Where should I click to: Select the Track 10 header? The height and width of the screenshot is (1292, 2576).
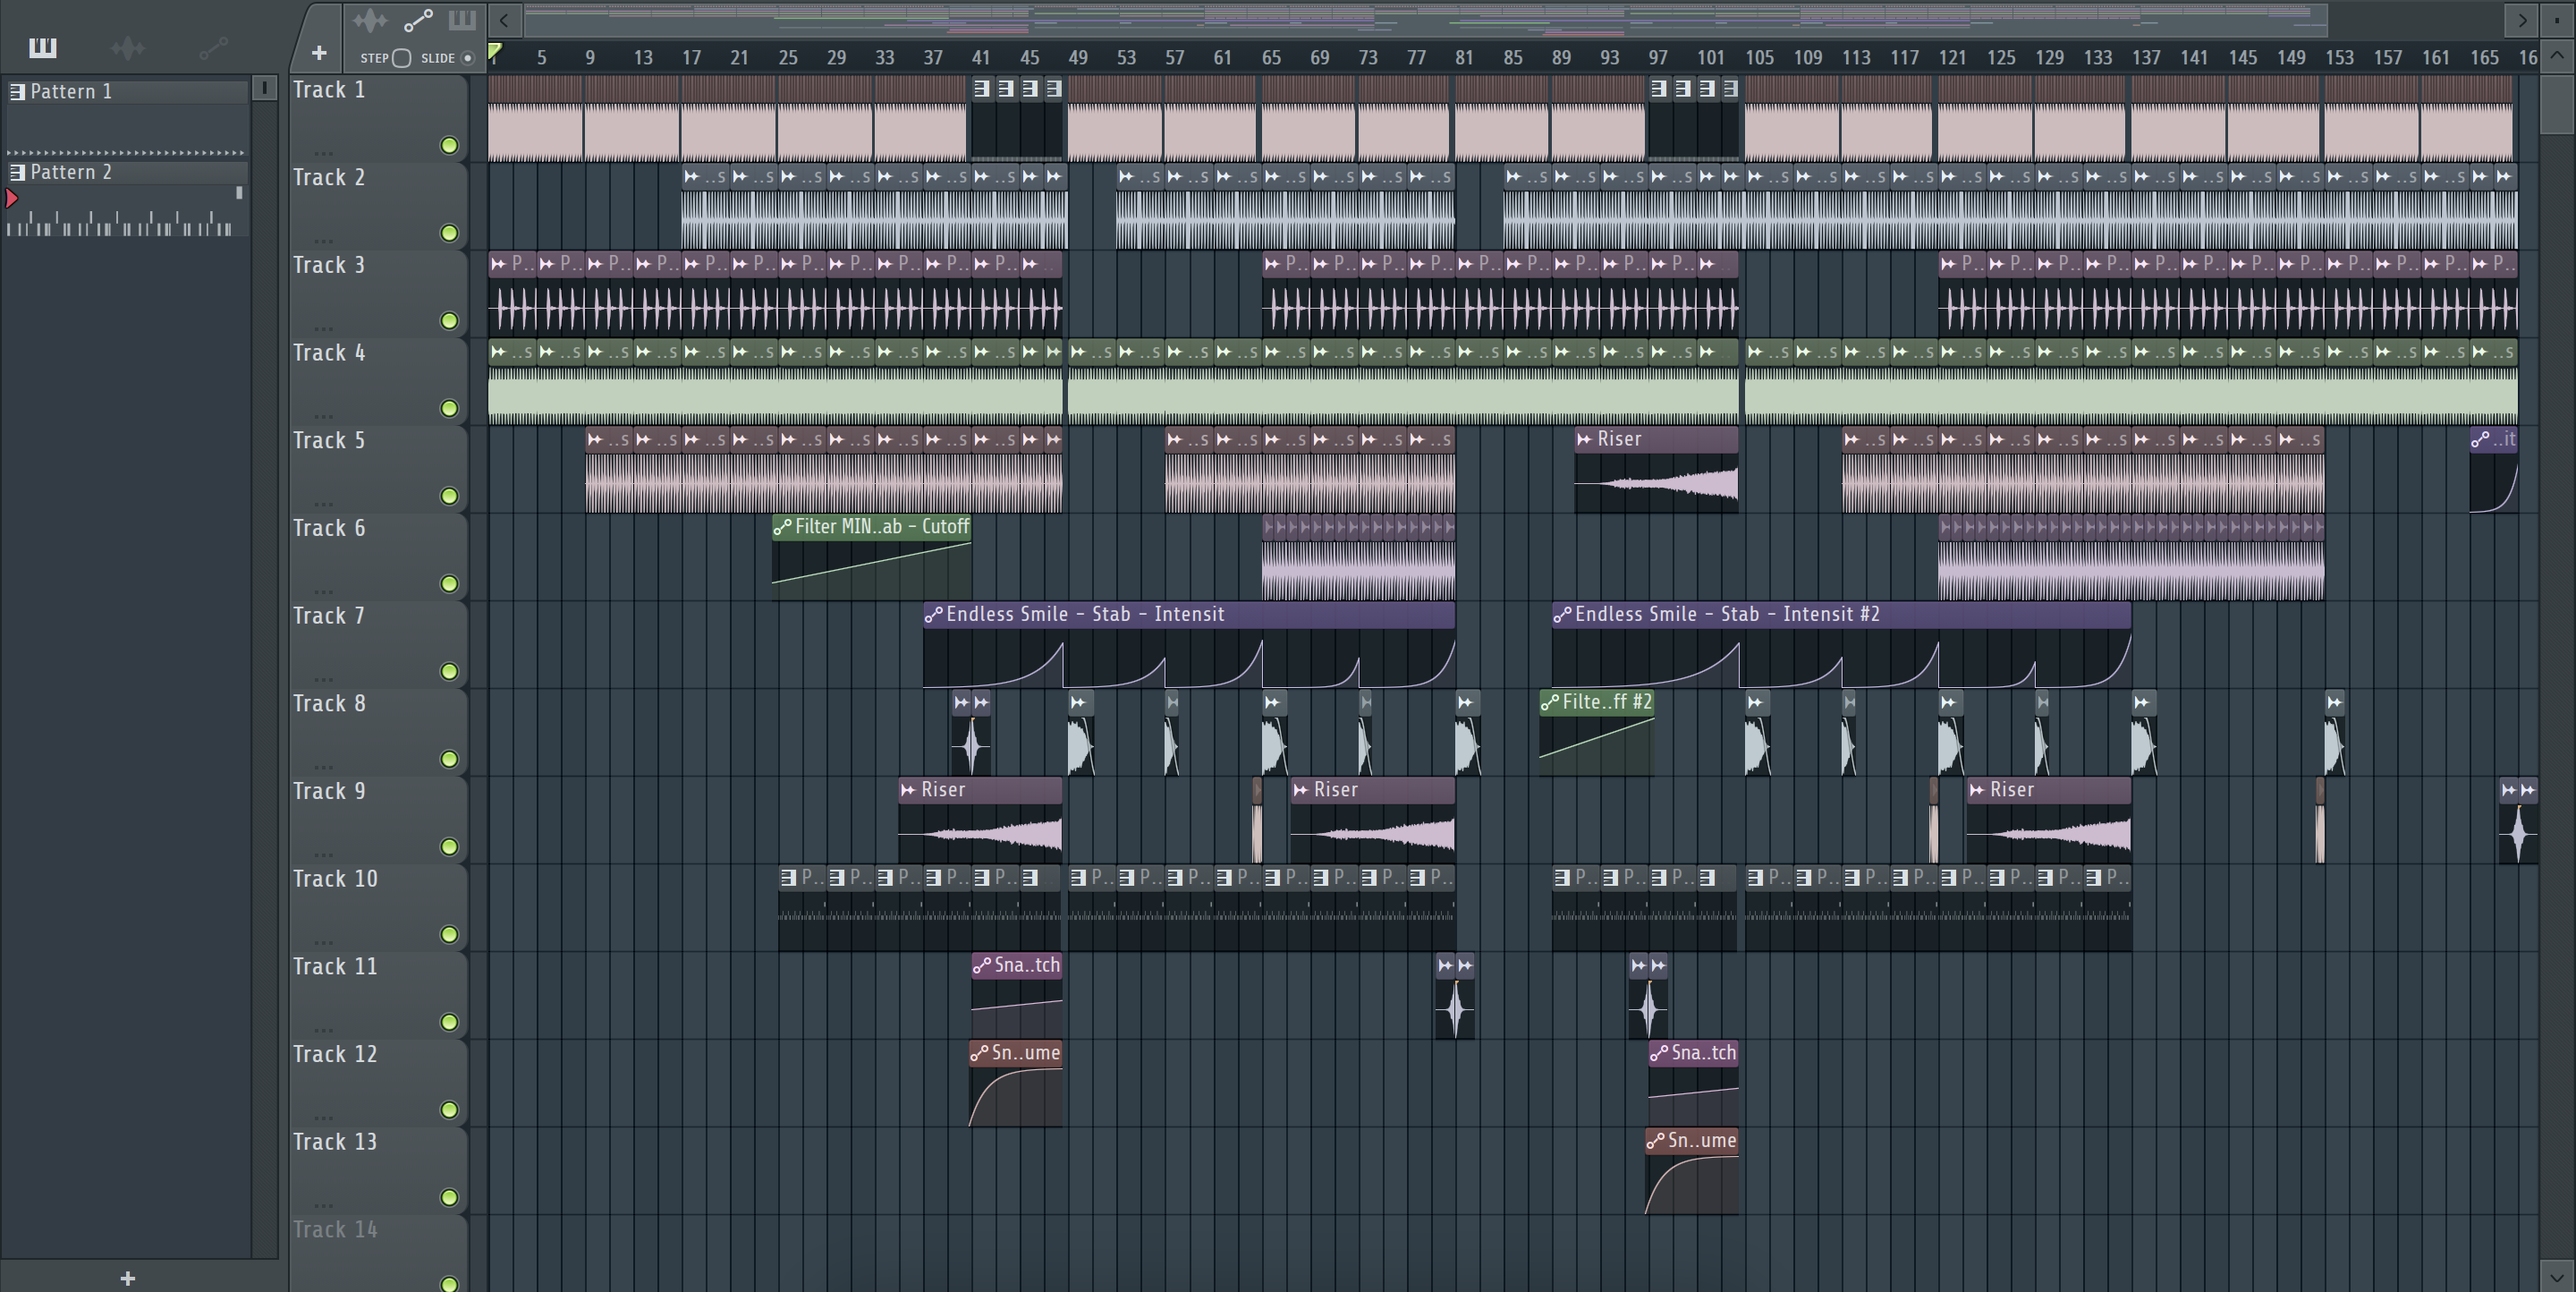click(378, 907)
